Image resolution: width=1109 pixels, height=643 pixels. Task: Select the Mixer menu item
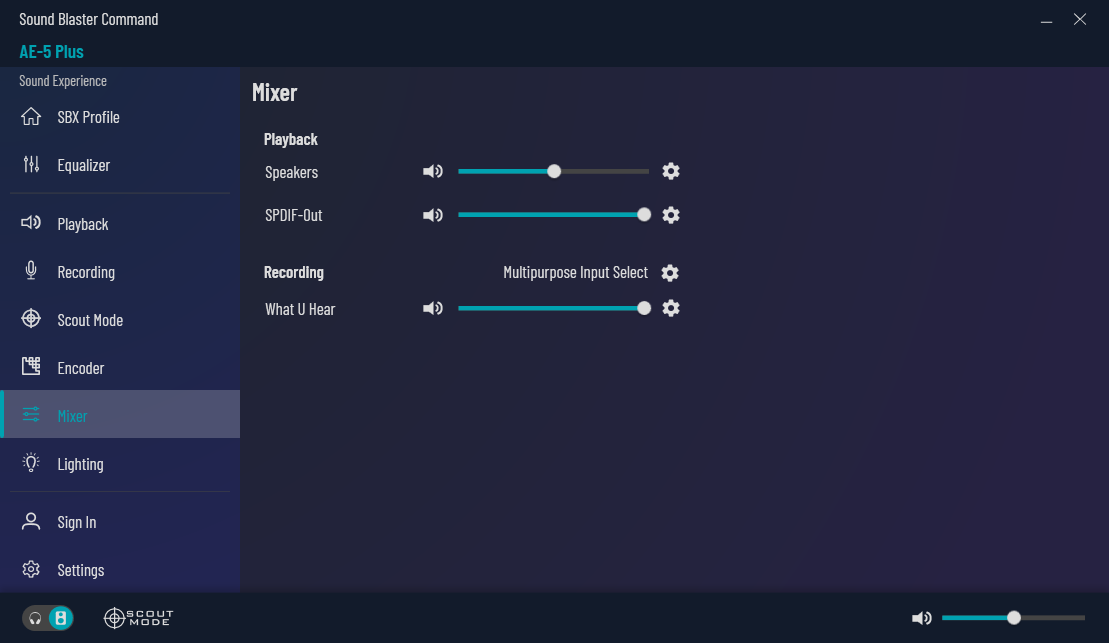pos(120,415)
